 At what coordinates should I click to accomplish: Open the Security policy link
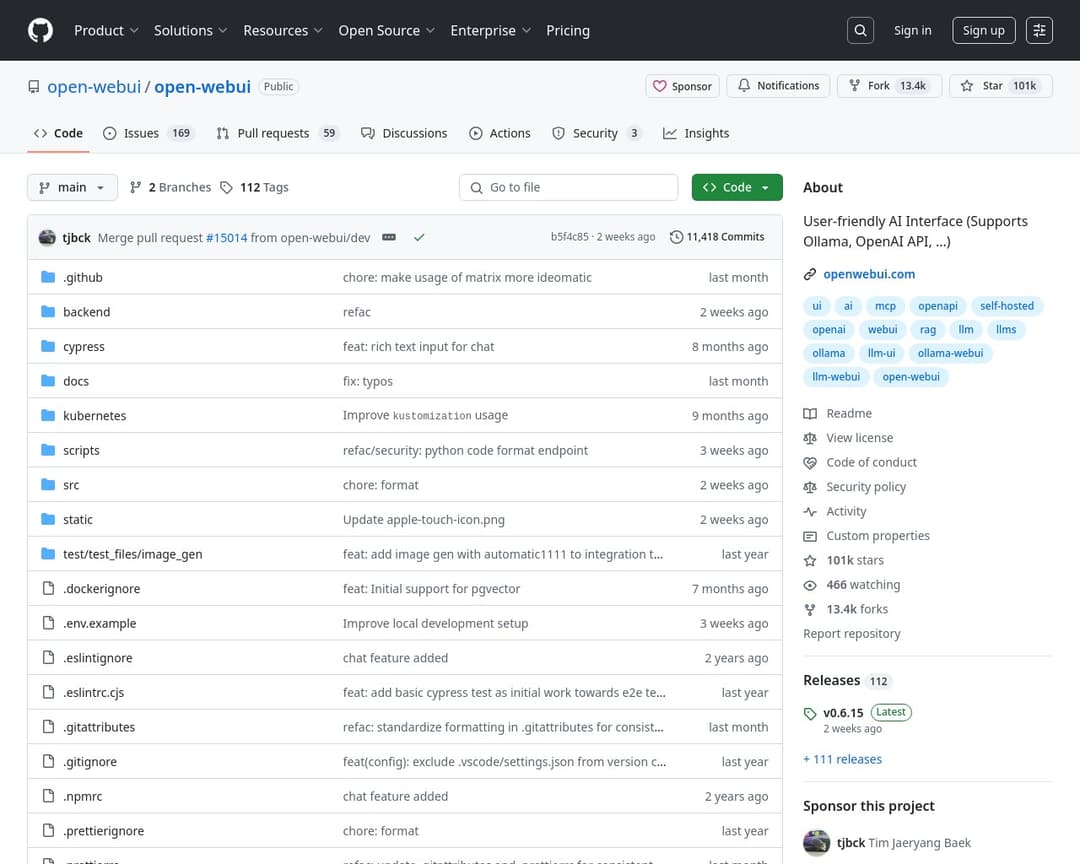(866, 487)
